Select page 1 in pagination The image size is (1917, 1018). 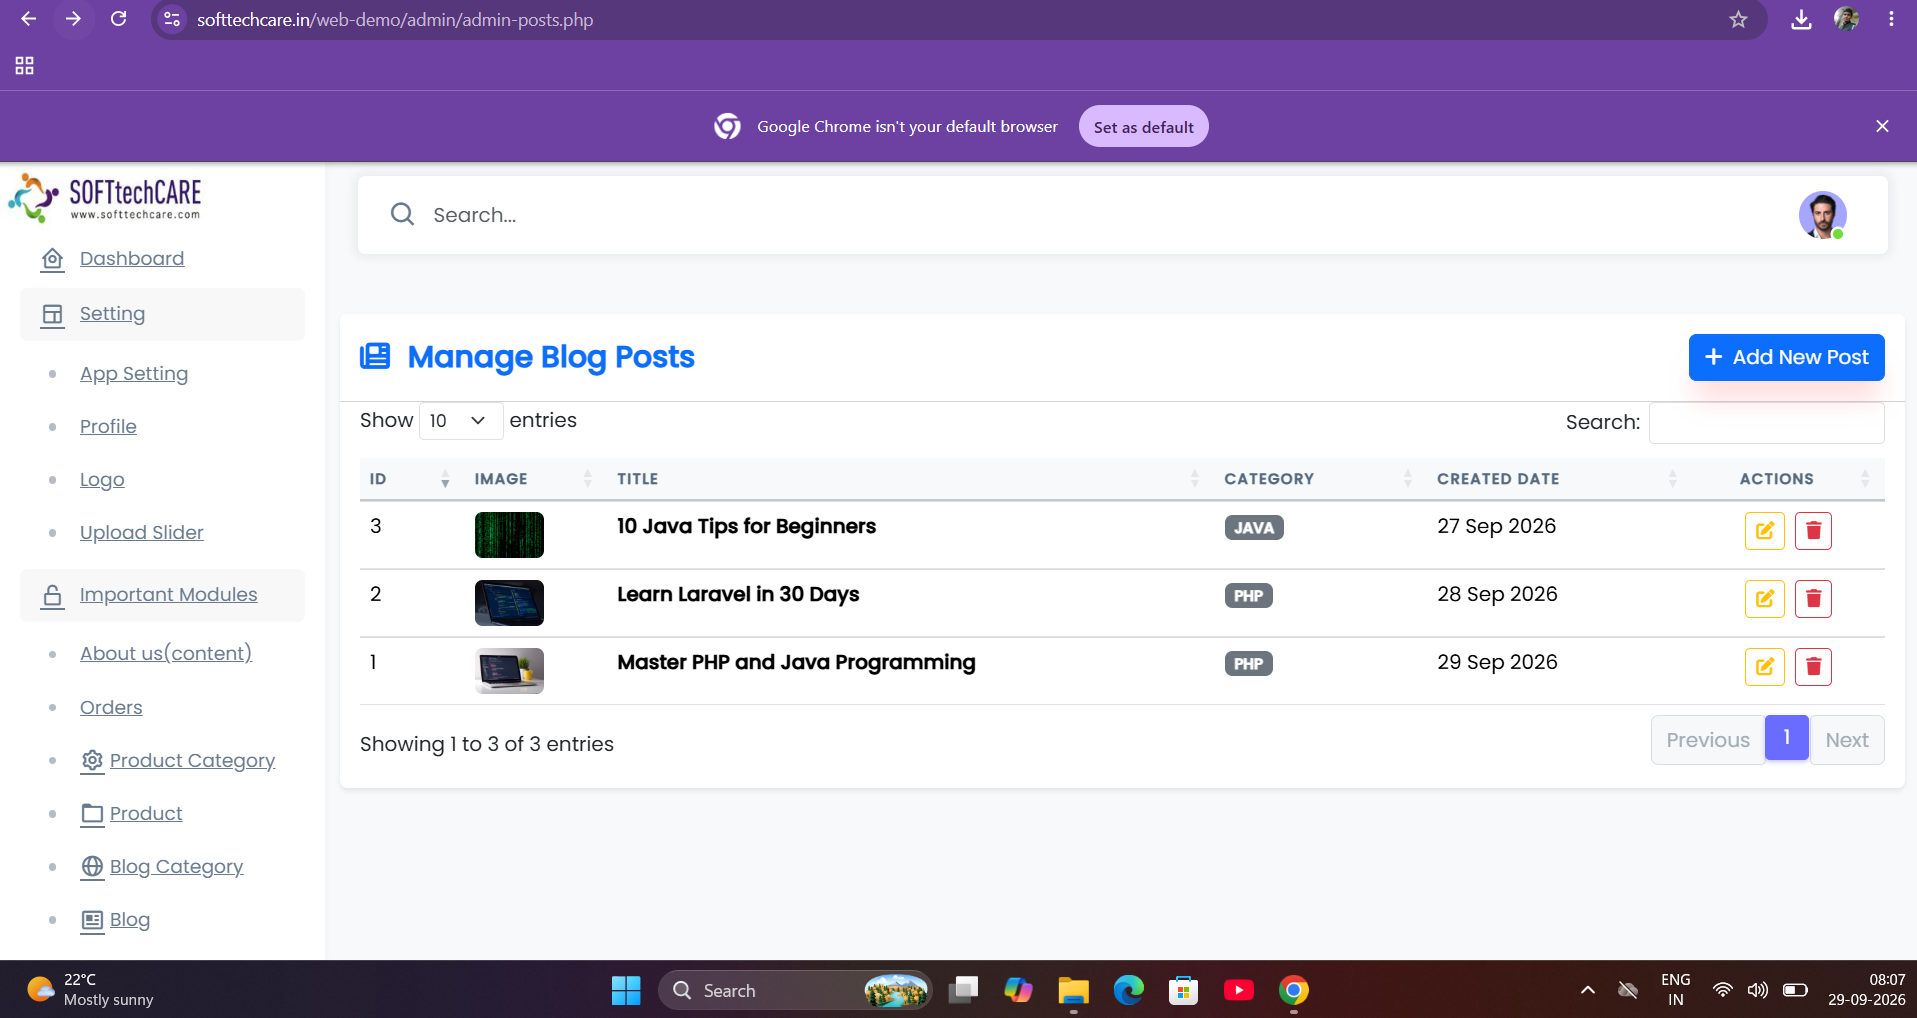point(1786,738)
